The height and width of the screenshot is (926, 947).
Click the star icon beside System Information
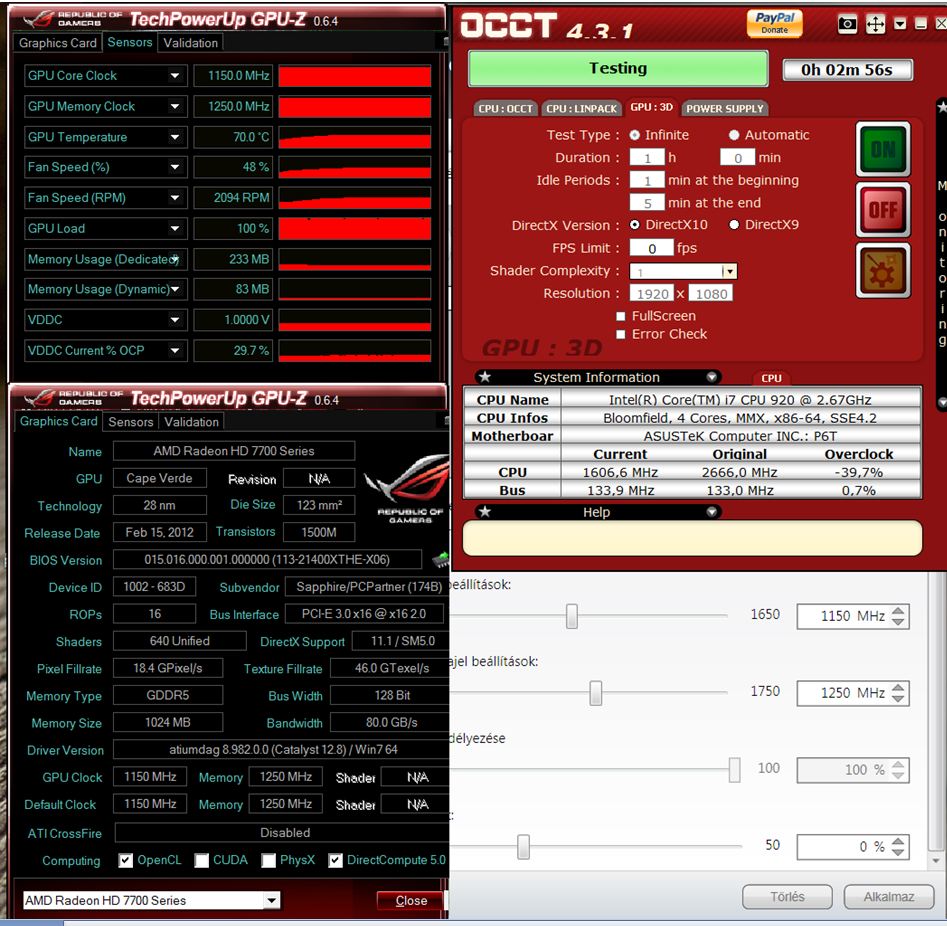pyautogui.click(x=485, y=377)
